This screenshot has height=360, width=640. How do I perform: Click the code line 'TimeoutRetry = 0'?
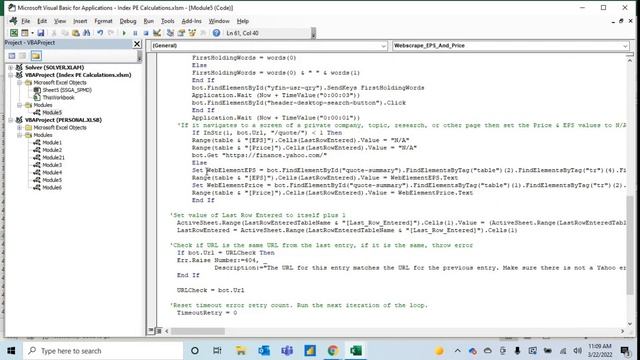coord(207,313)
